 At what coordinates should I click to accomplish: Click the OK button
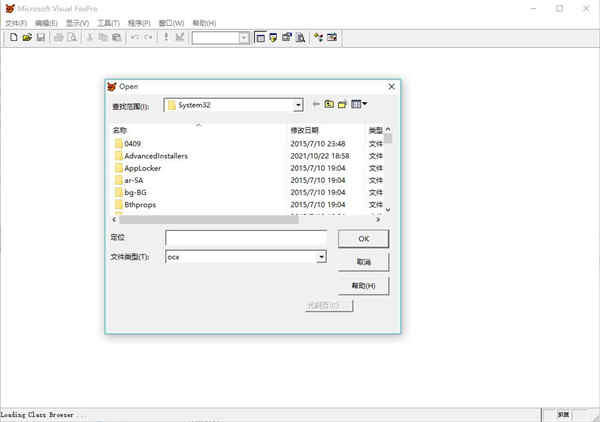364,239
